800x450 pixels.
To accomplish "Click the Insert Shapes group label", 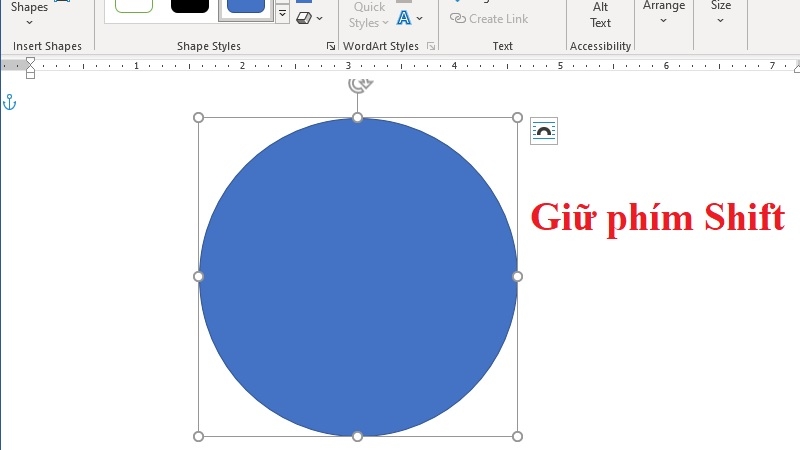I will pyautogui.click(x=47, y=46).
